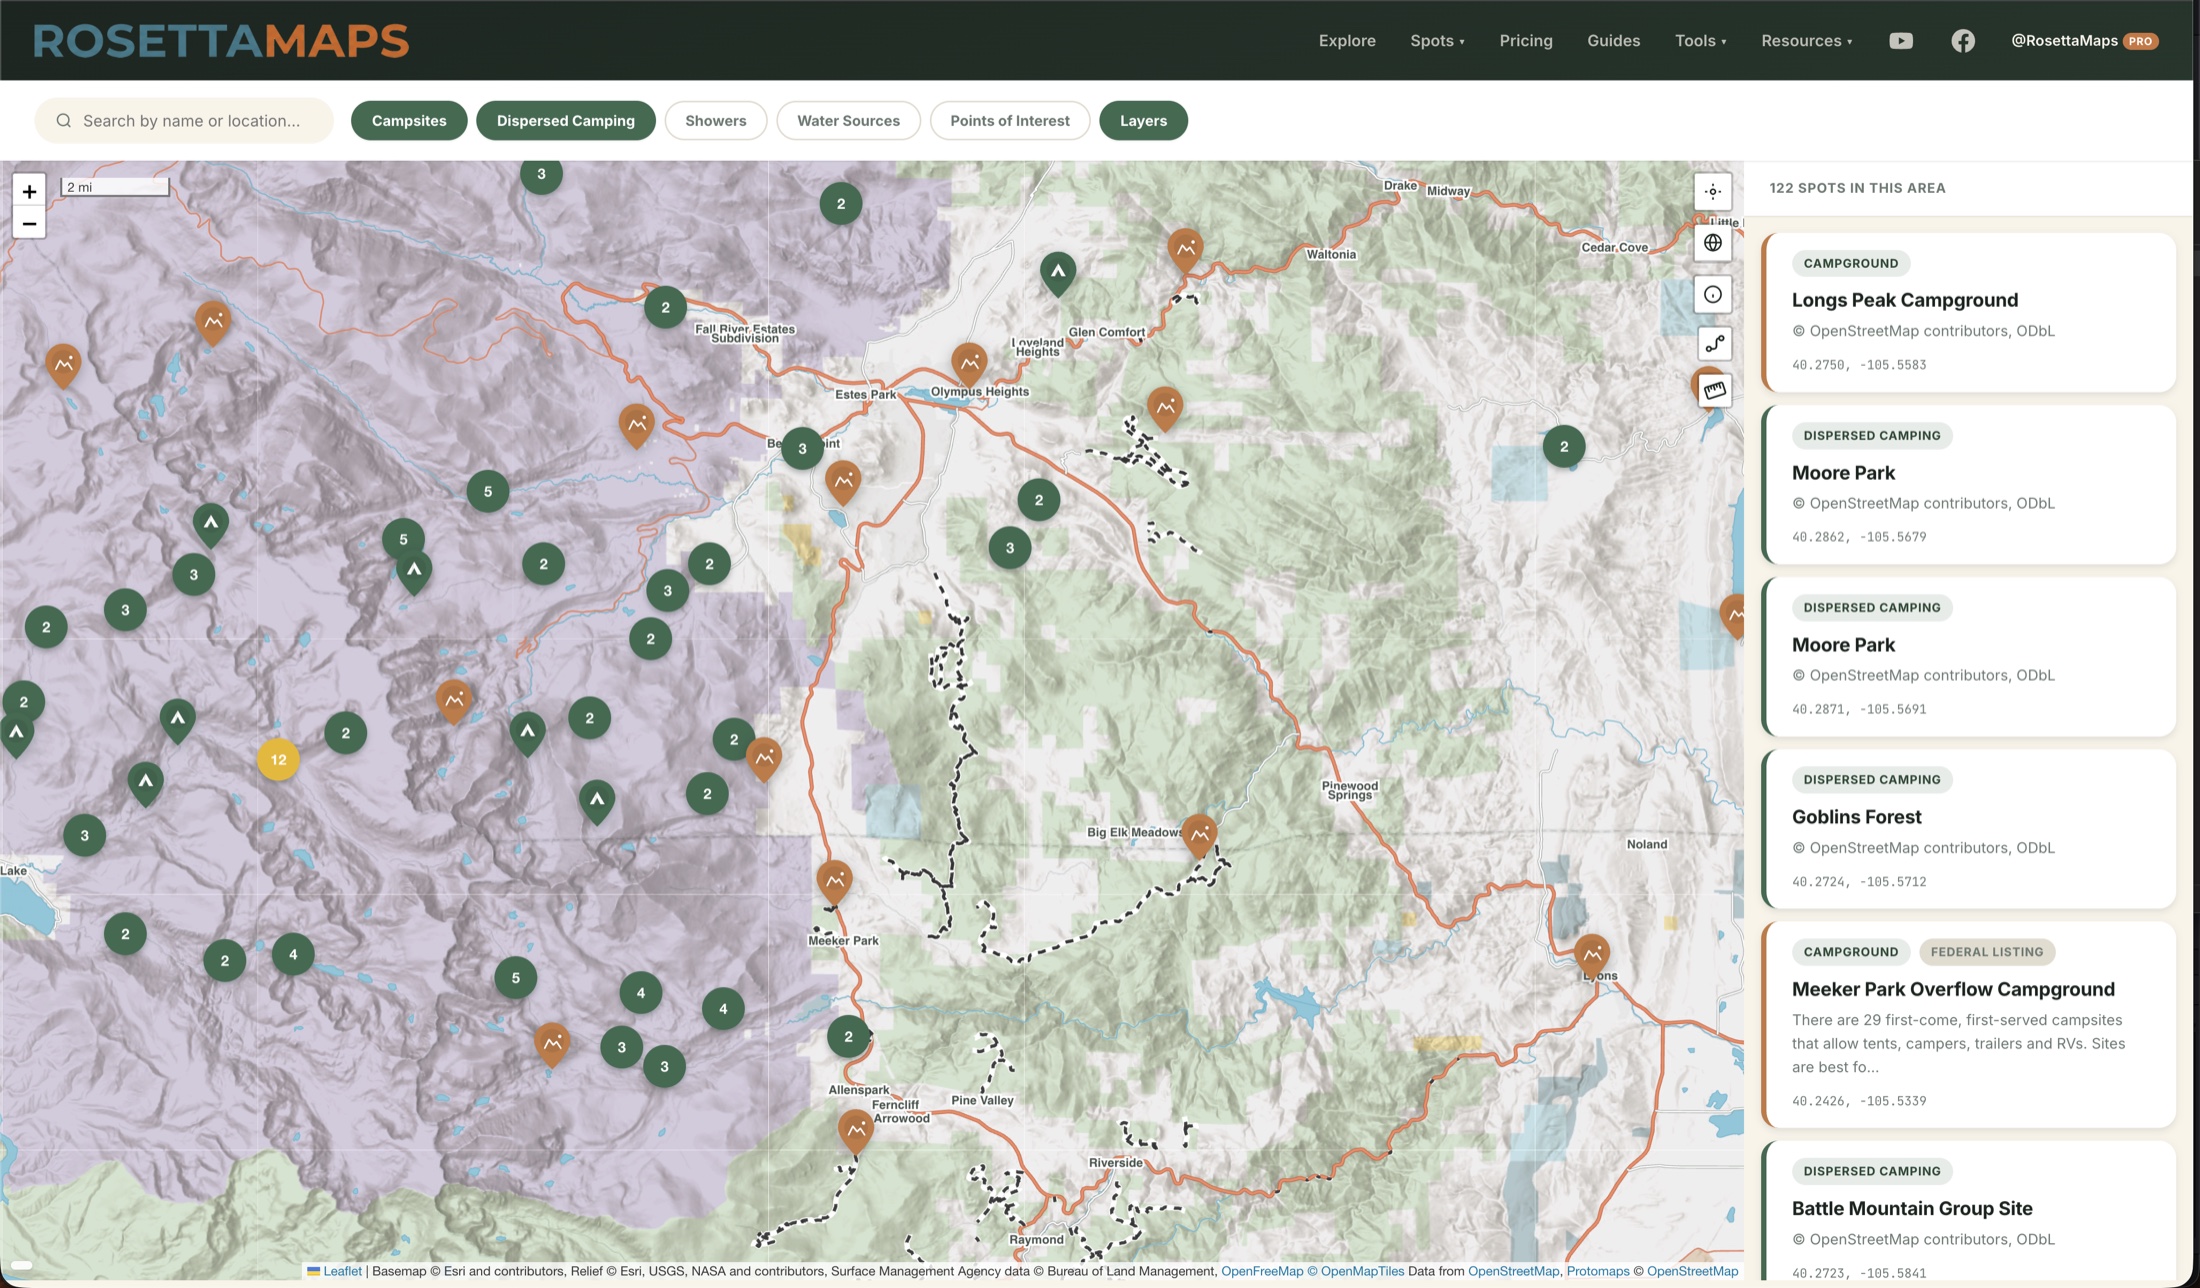Screen dimensions: 2200x1288
Task: Go to the Pricing page
Action: click(x=1525, y=41)
